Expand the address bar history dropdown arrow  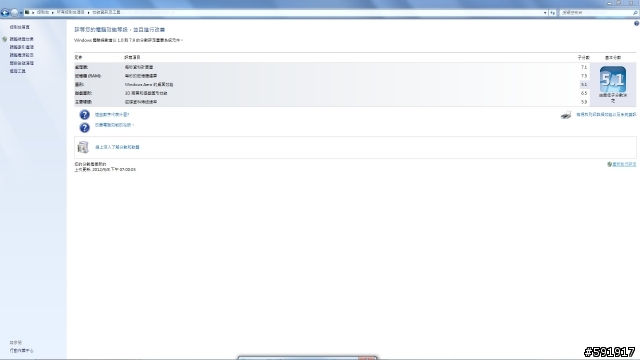click(545, 13)
